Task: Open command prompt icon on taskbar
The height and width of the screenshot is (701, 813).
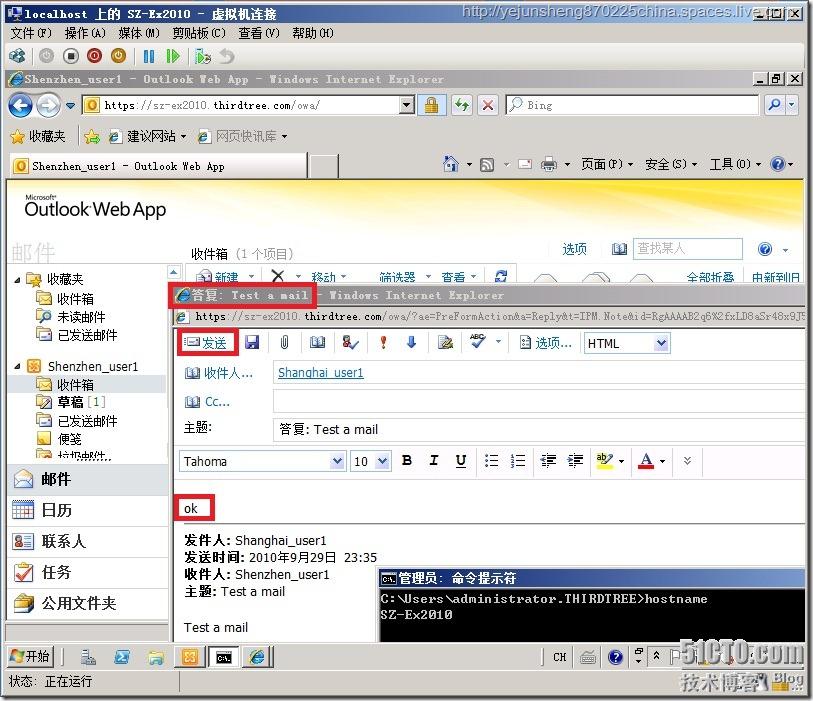Action: (x=223, y=657)
